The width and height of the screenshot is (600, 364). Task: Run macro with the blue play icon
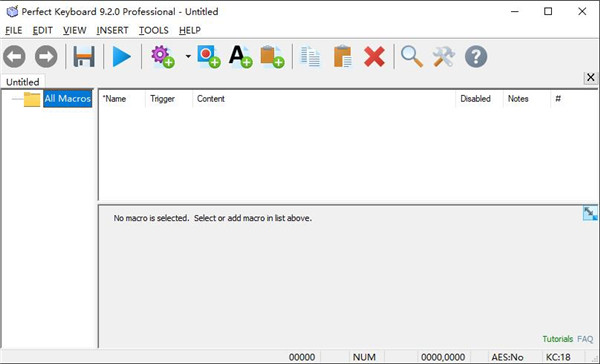122,57
